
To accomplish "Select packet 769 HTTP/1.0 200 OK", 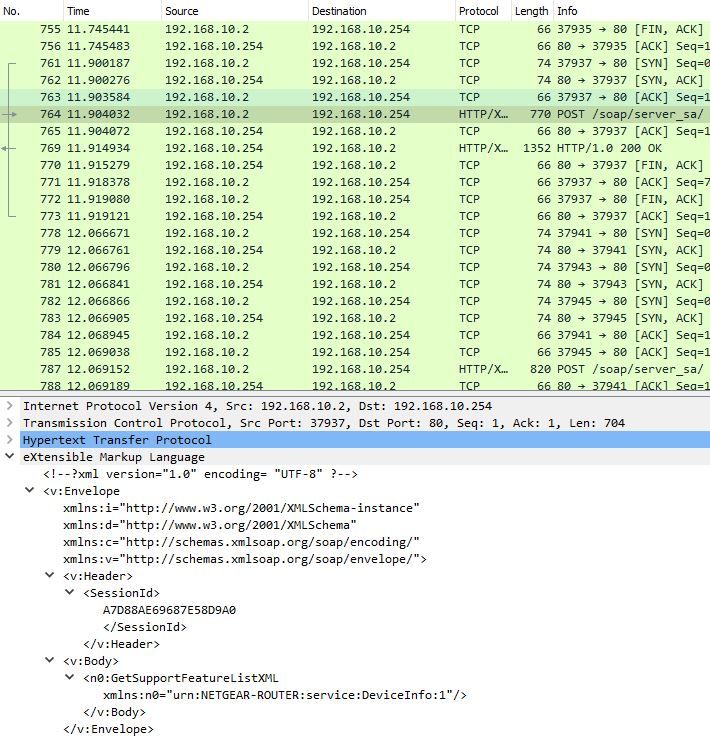I will tap(355, 148).
